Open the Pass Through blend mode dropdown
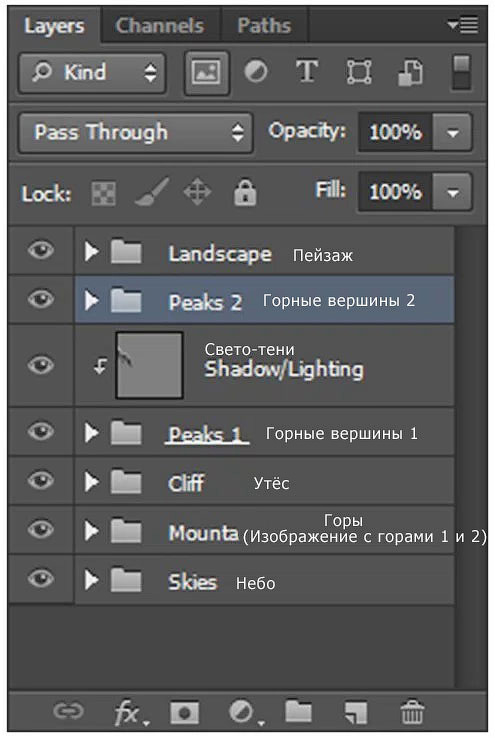Viewport: 495px width, 740px height. pyautogui.click(x=135, y=133)
